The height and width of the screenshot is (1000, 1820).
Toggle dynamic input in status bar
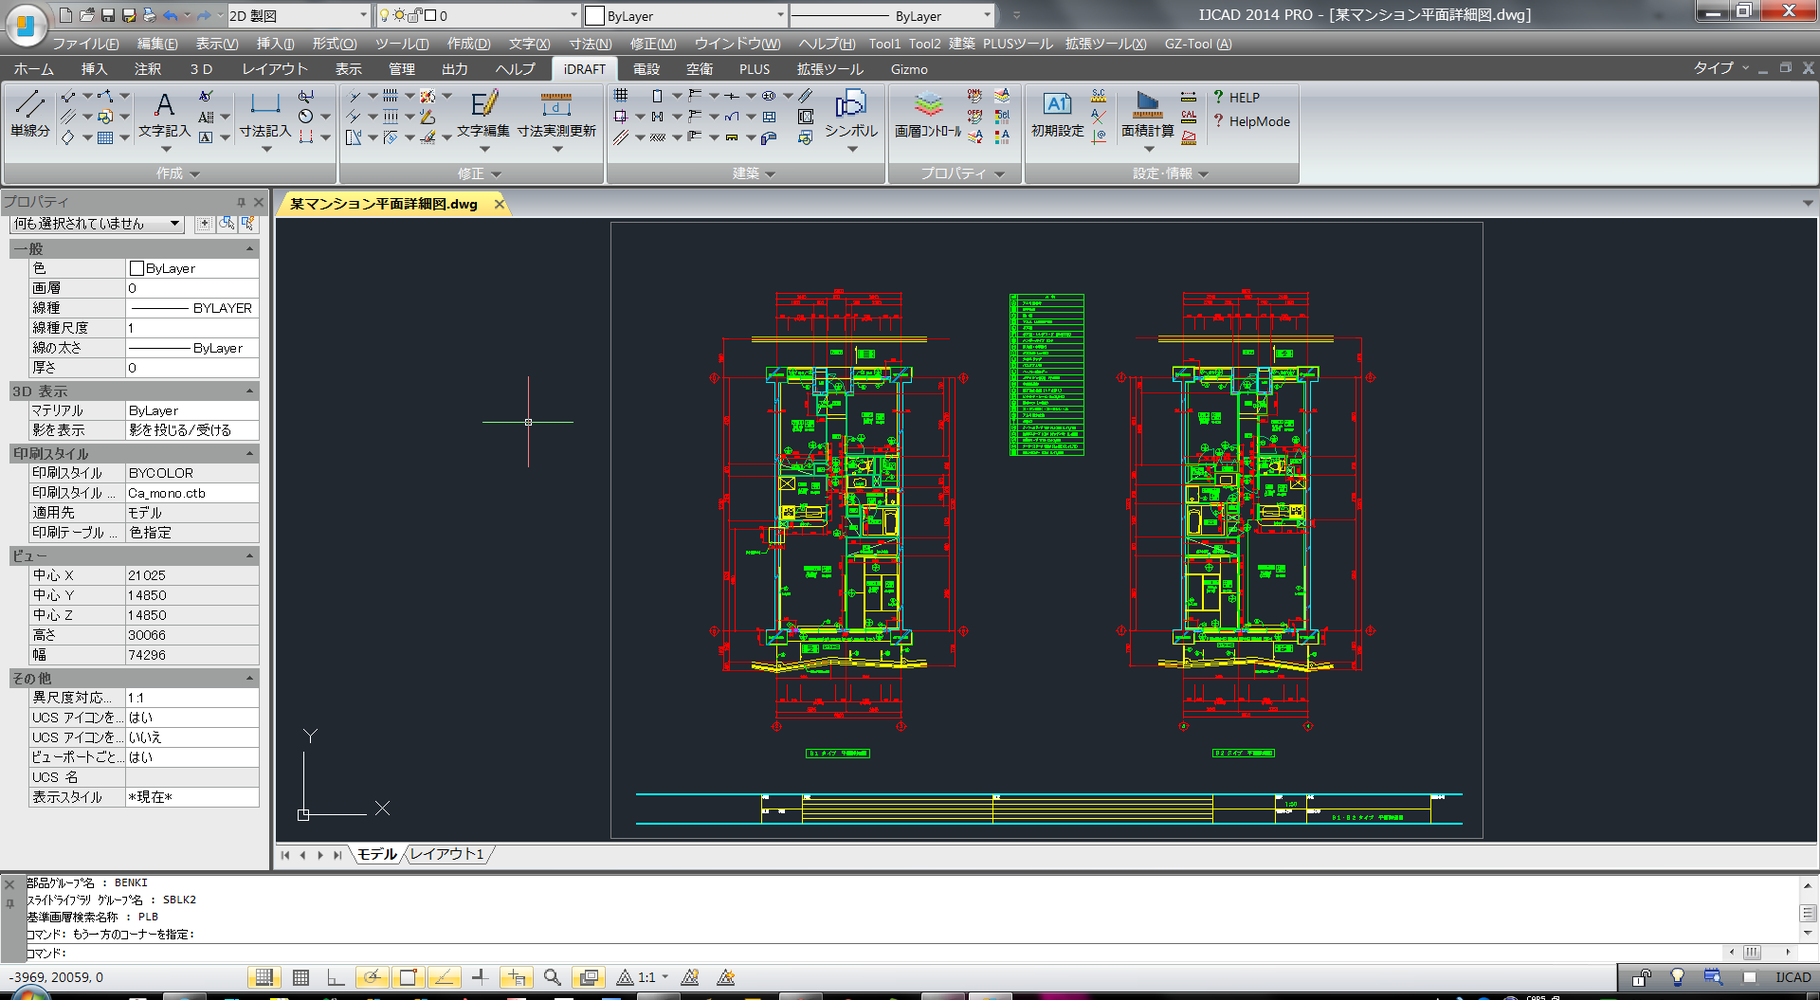coord(516,977)
